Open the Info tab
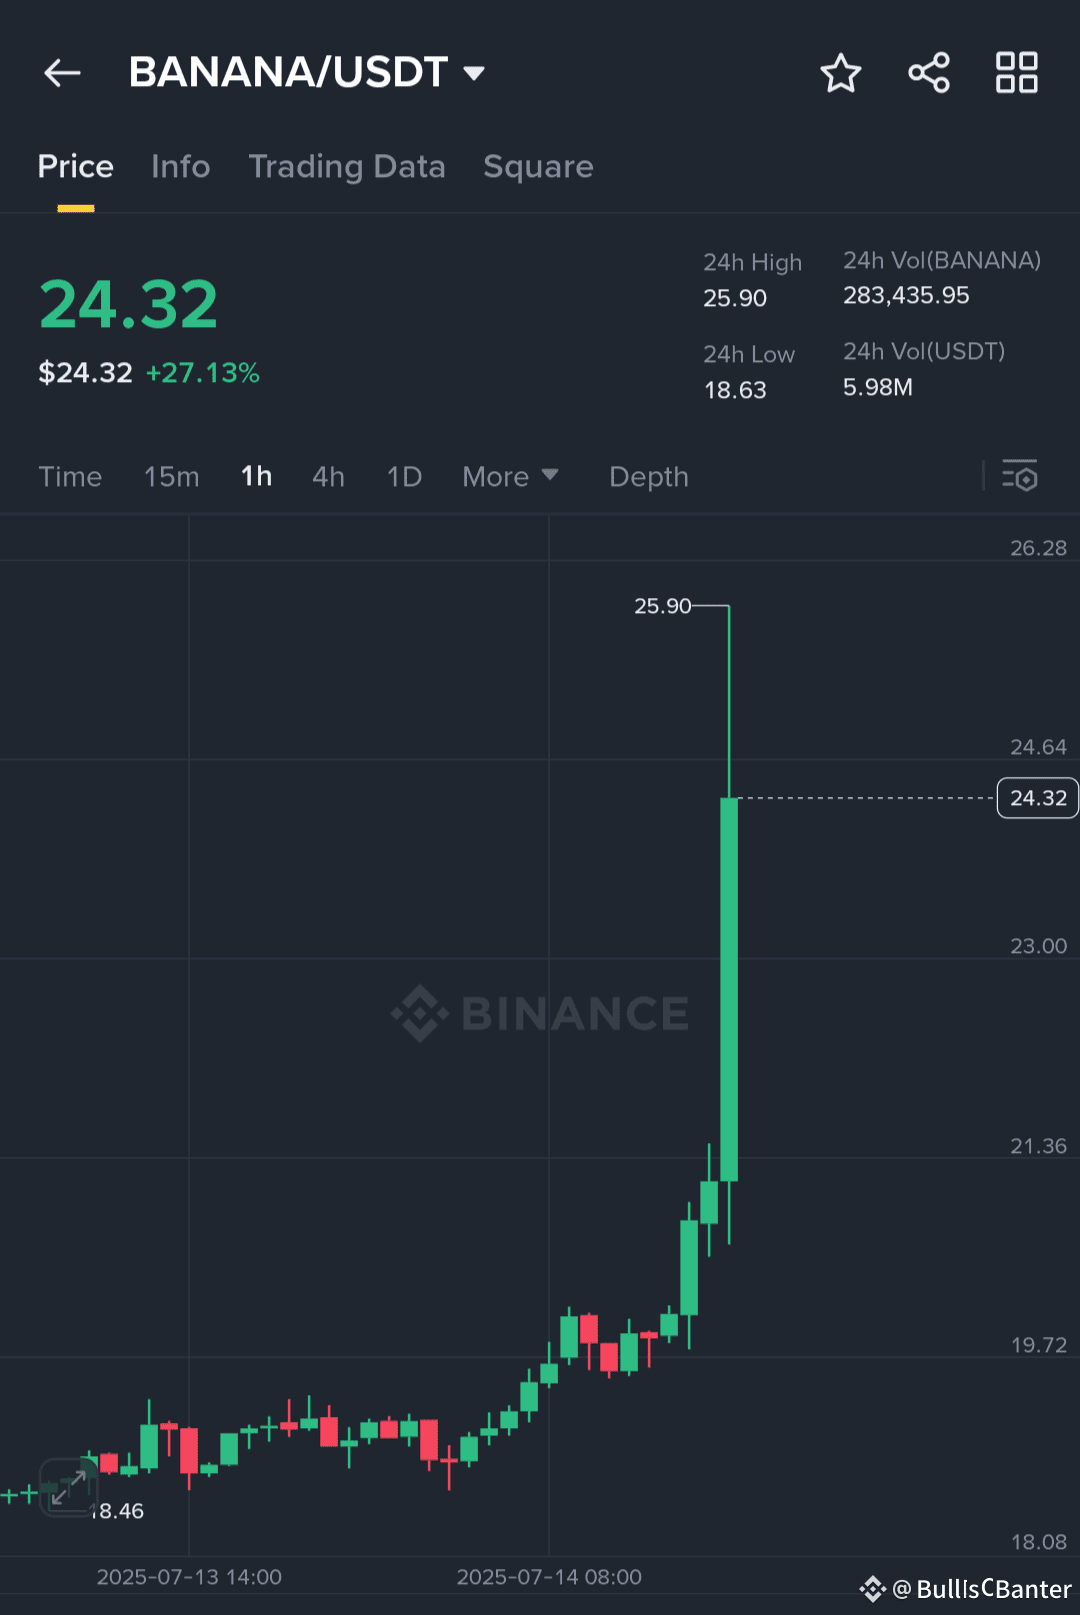Screen dimensions: 1080x1615 pos(180,166)
